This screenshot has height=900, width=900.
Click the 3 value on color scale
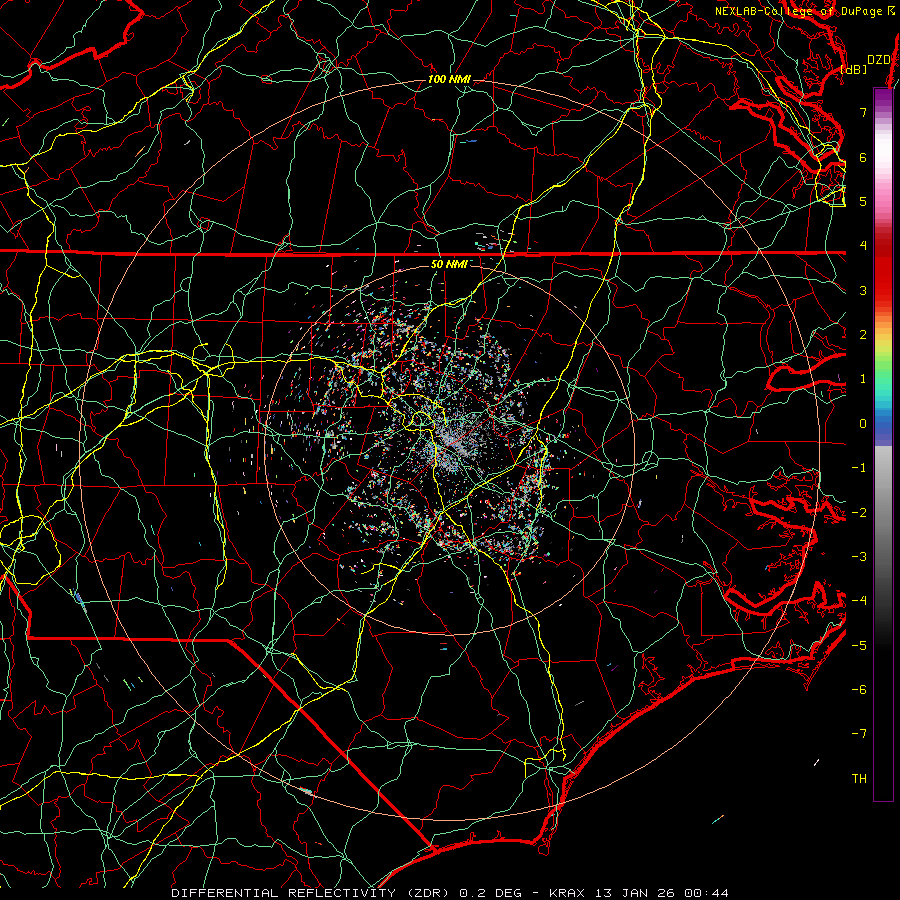click(863, 290)
